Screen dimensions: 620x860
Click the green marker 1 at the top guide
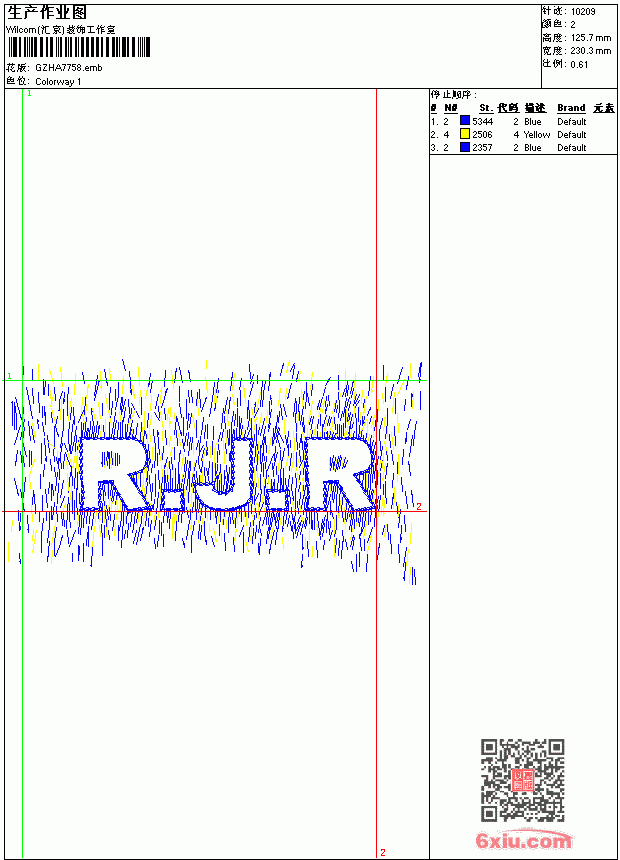[x=29, y=94]
